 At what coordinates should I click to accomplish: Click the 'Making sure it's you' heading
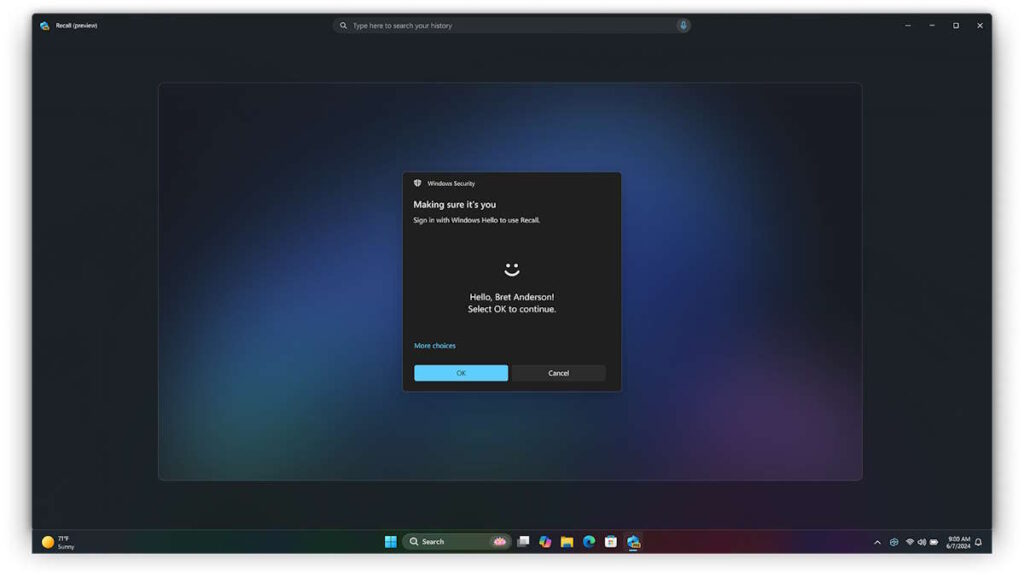(455, 204)
